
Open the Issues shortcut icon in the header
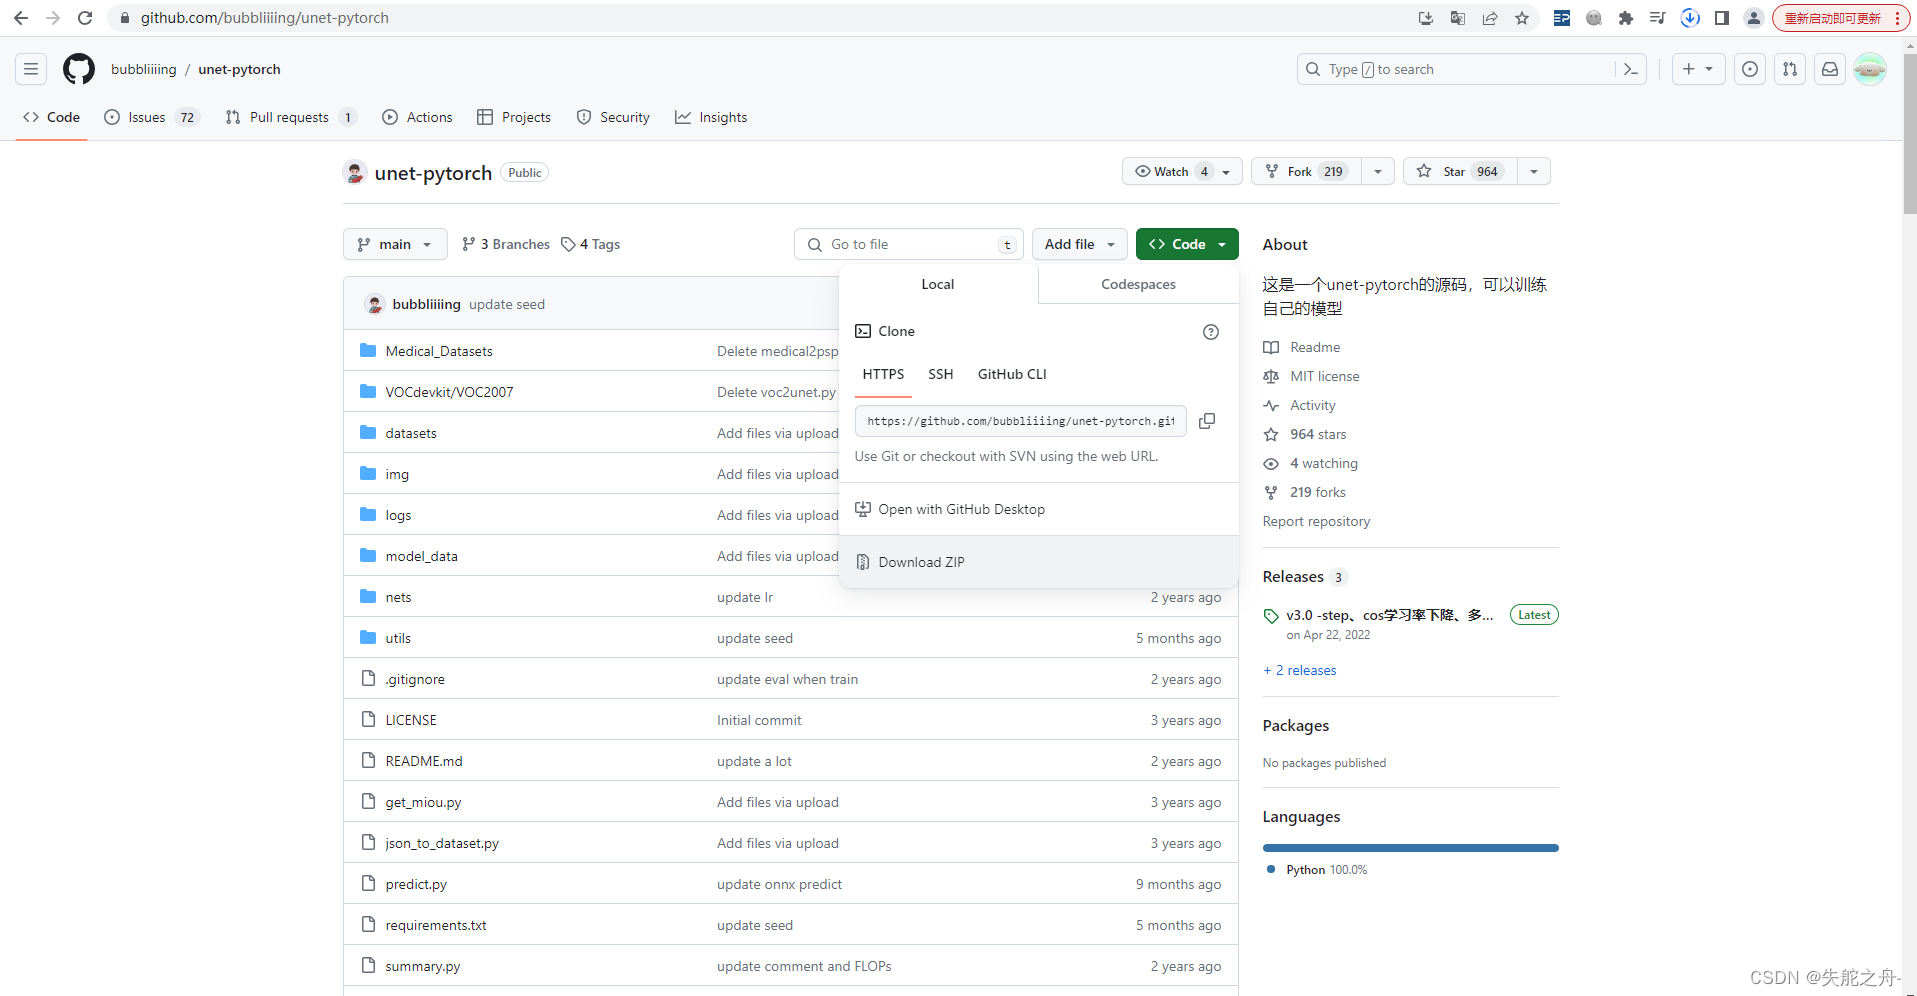pos(1749,69)
